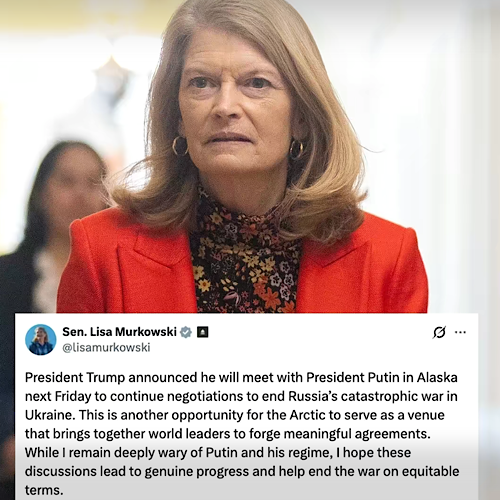Viewport: 500px width, 500px height.
Task: Click the Sen. Lisa Murkowski display name
Action: [x=119, y=332]
